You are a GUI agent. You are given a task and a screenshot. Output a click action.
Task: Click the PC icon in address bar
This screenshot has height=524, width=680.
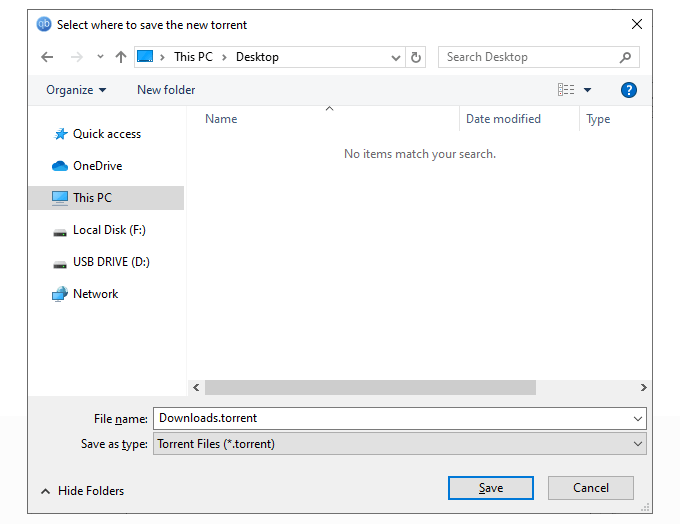pyautogui.click(x=145, y=56)
